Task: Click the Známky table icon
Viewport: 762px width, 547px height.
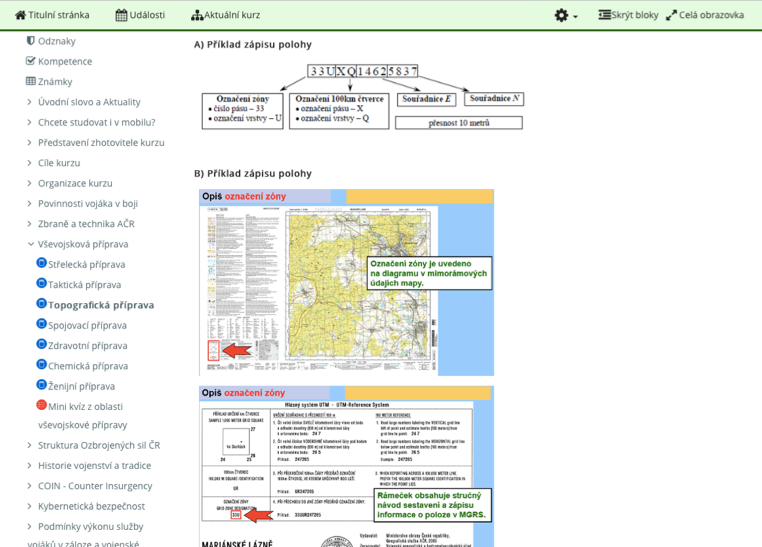Action: point(31,81)
